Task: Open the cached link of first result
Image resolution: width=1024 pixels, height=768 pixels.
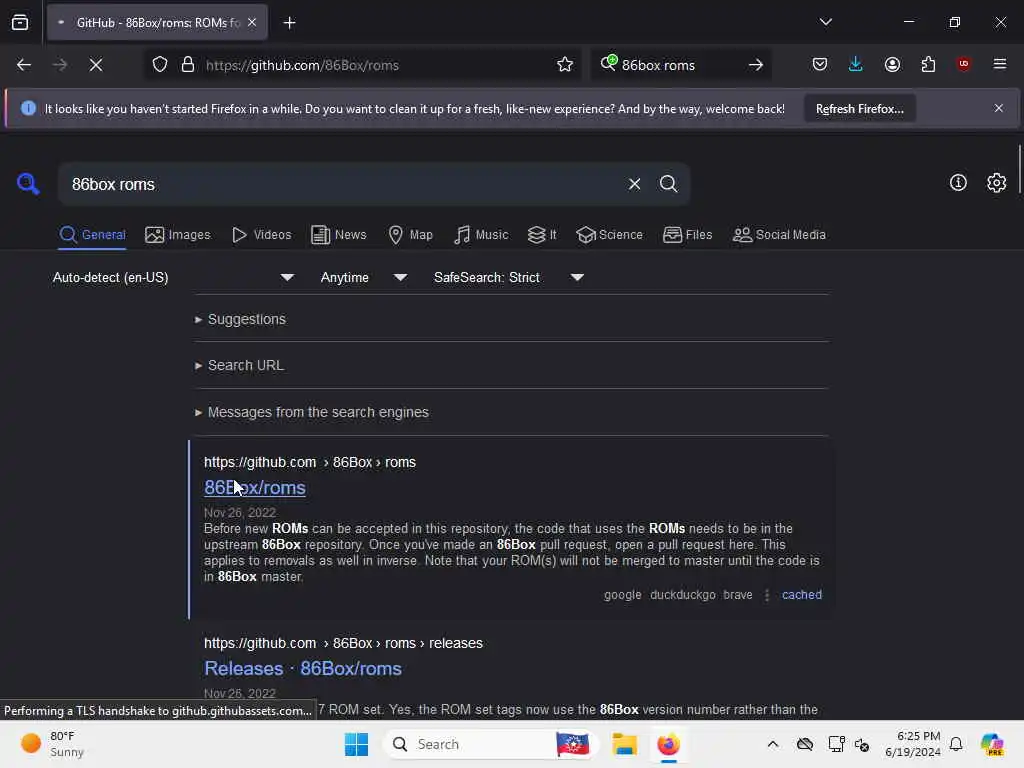Action: 802,595
